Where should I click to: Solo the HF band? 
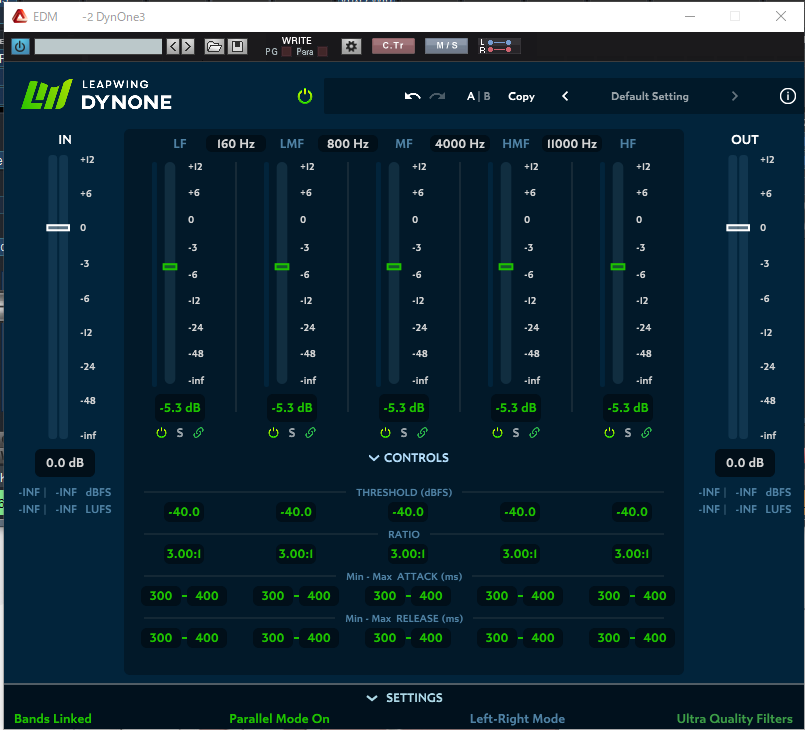pyautogui.click(x=627, y=433)
